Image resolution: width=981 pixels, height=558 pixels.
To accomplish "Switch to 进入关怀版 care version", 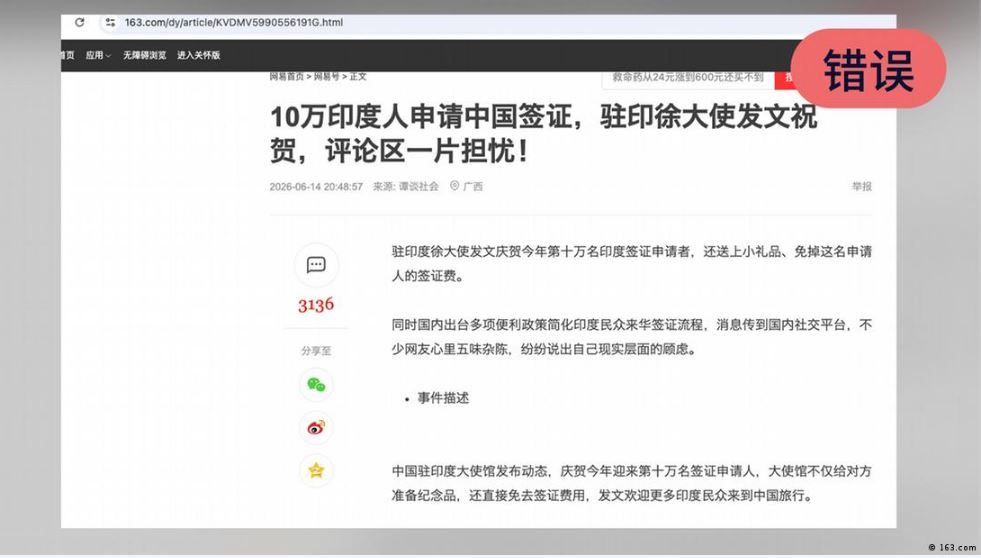I will coord(198,55).
